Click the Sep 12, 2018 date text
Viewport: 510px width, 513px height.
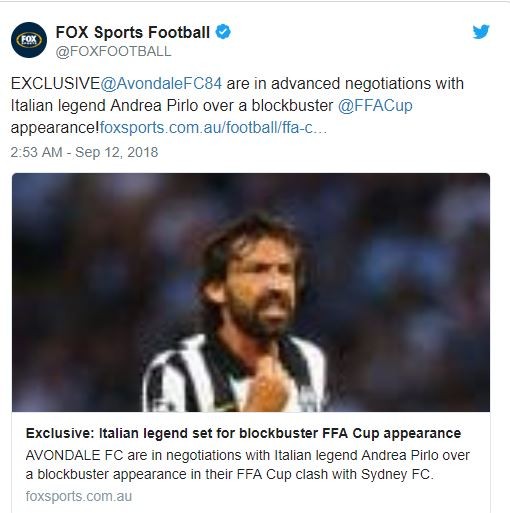coord(117,152)
